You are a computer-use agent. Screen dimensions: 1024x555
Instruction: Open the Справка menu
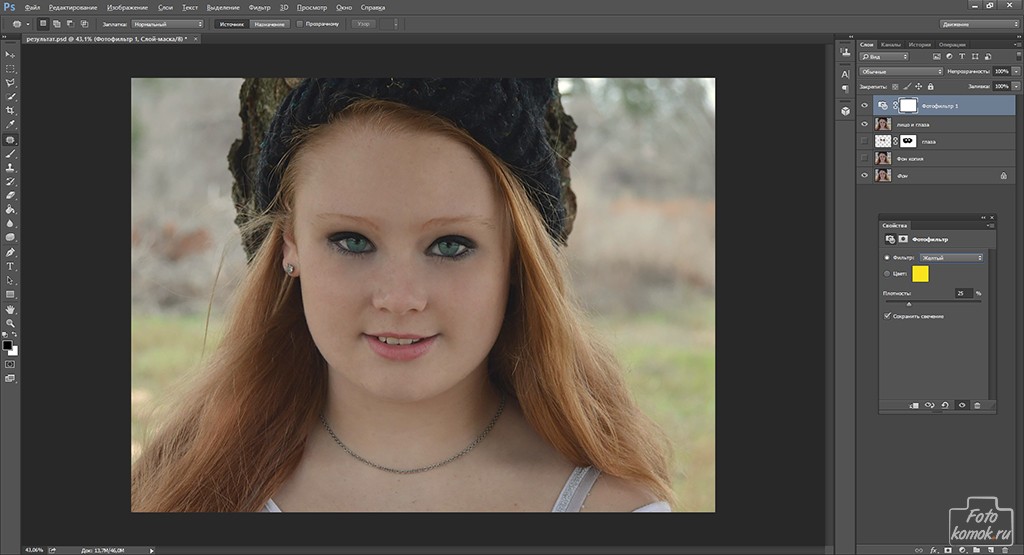click(x=373, y=8)
